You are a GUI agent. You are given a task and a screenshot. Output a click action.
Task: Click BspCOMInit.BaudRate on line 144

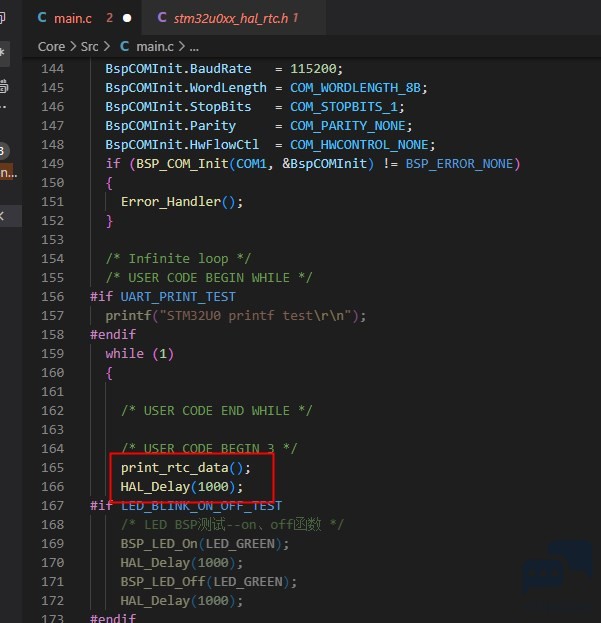[178, 69]
